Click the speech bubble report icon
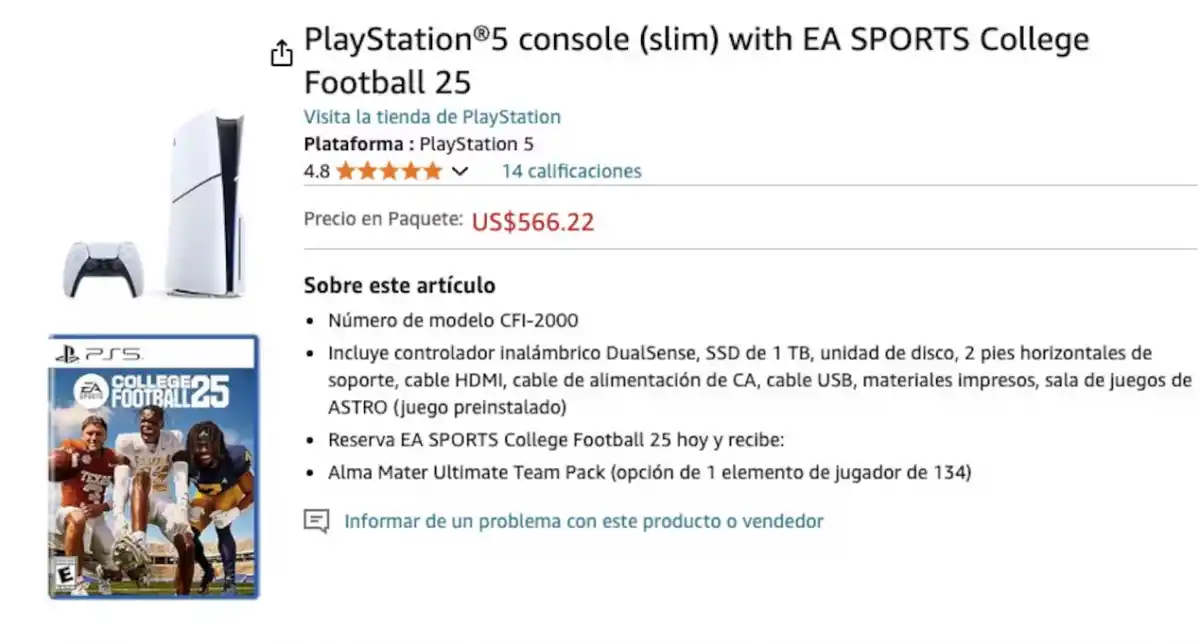This screenshot has width=1200, height=644. (316, 520)
